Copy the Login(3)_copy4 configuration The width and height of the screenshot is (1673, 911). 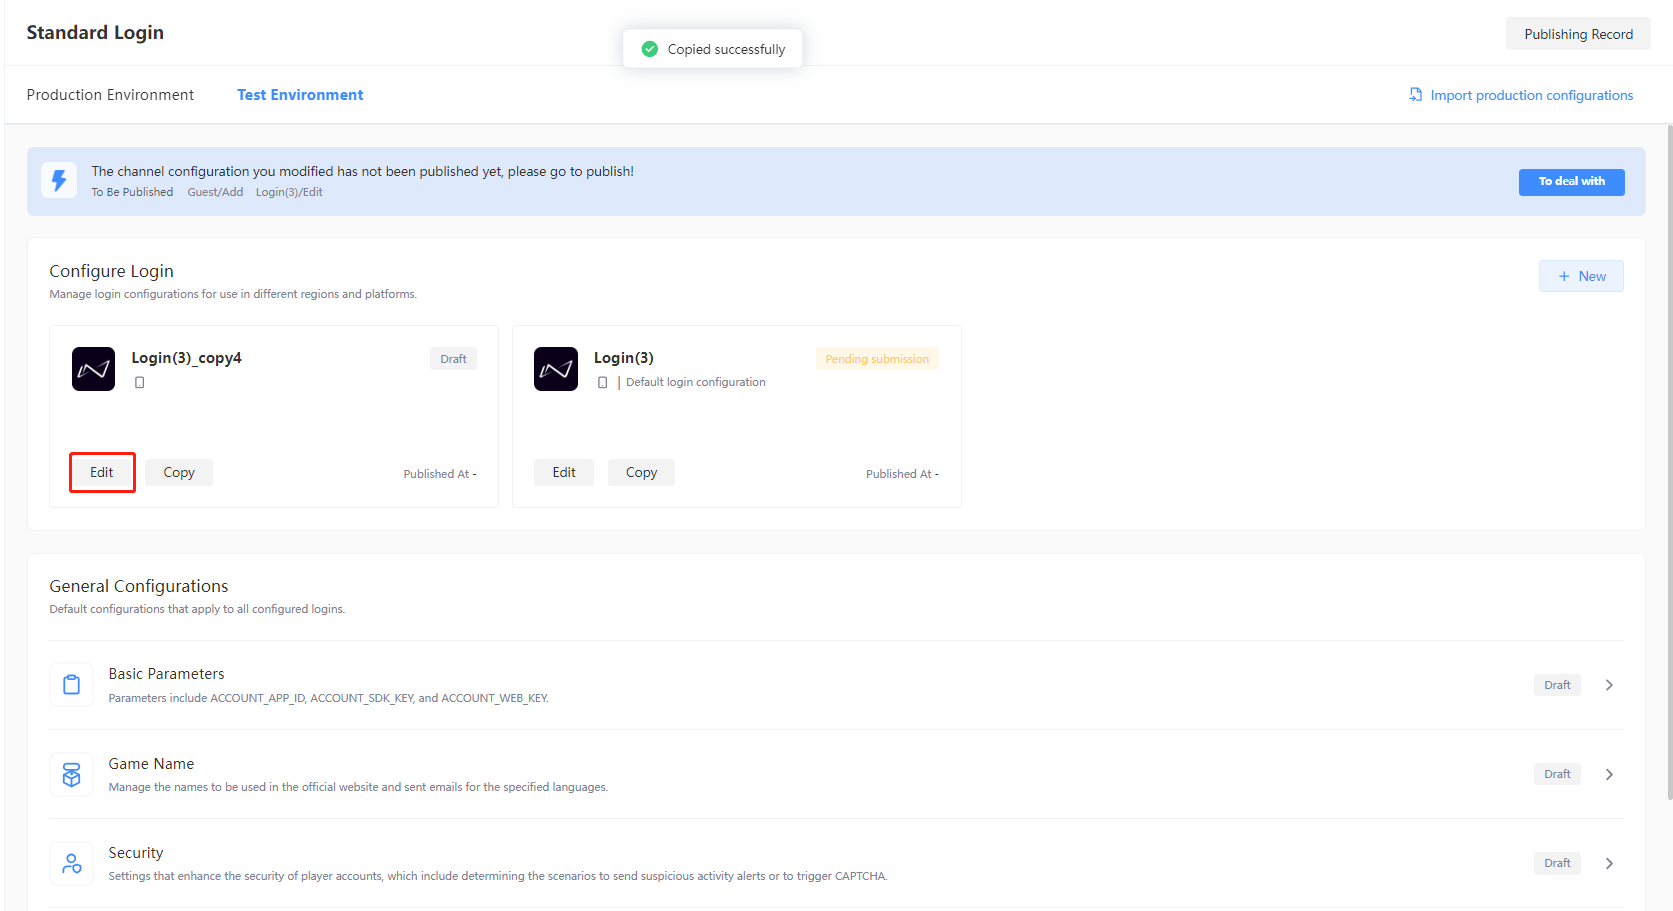[179, 472]
